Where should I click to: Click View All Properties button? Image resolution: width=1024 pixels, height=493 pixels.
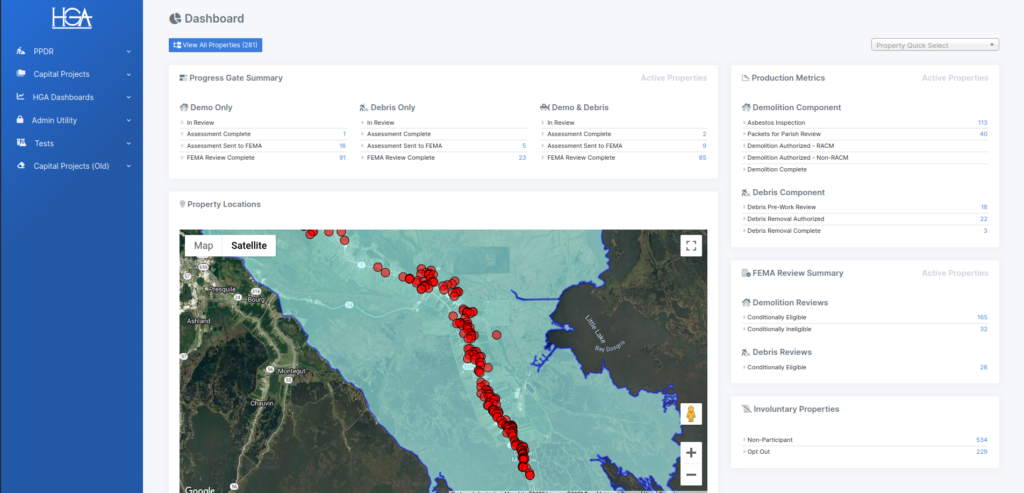pos(216,45)
